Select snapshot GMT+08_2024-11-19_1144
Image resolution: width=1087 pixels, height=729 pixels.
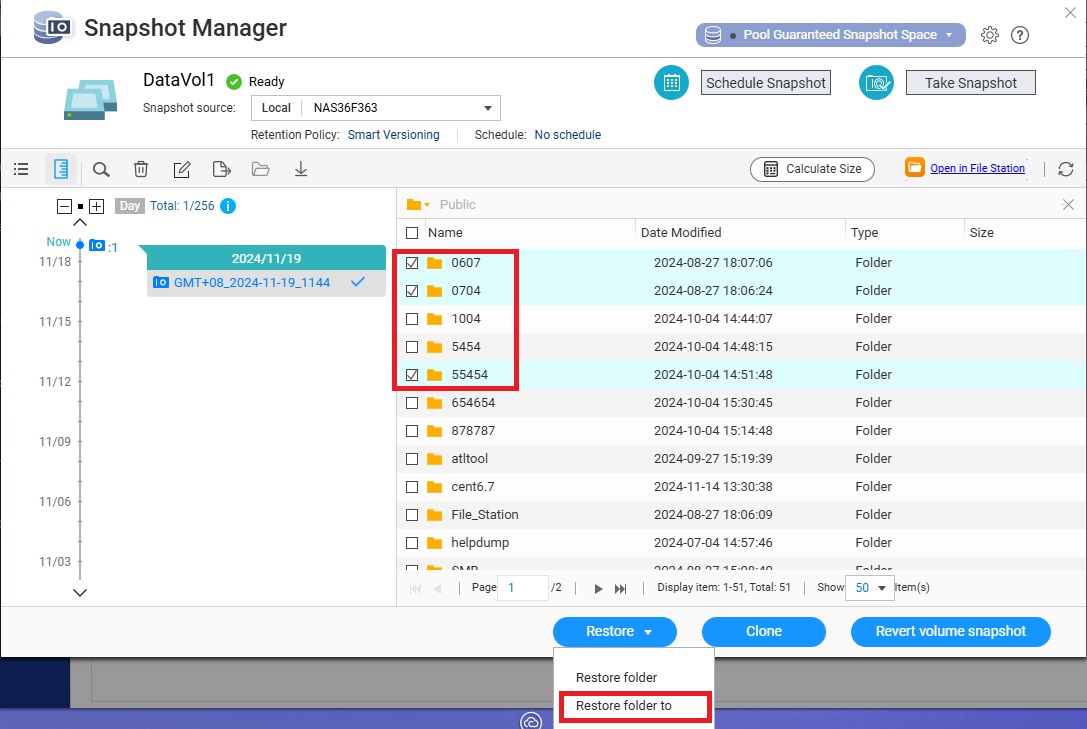click(x=266, y=283)
